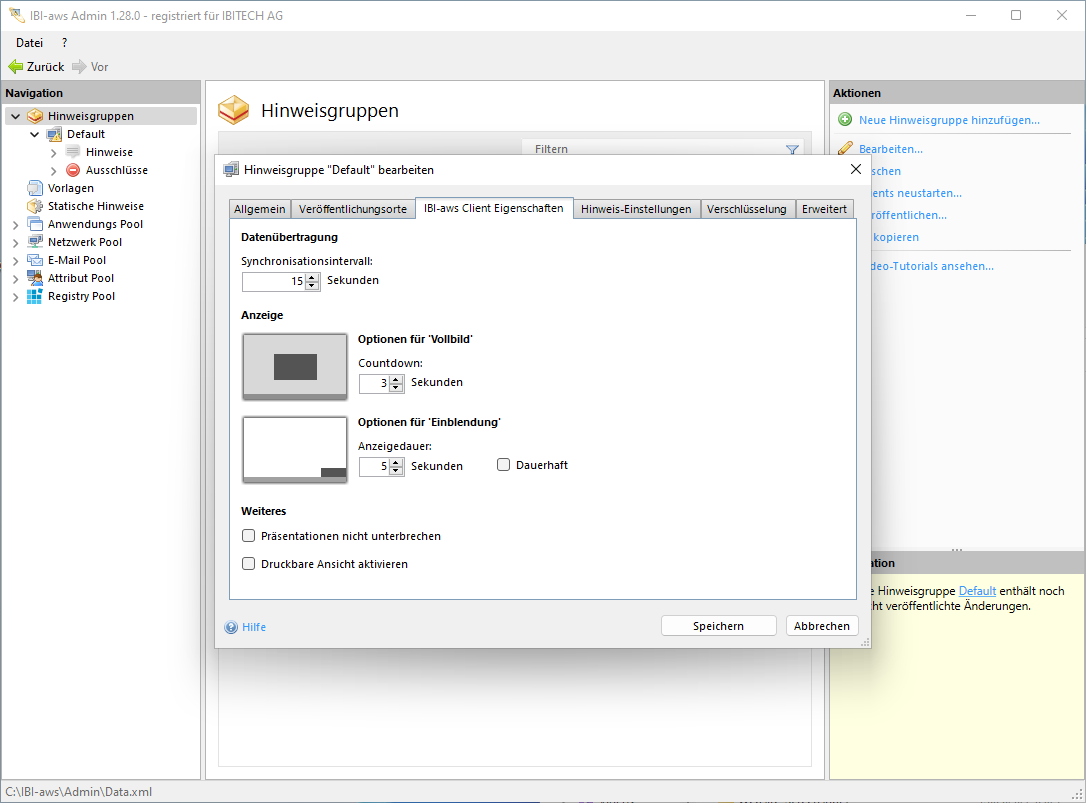Screen dimensions: 1086x803
Task: Check Präsentationen nicht unterbrechen
Action: click(x=249, y=536)
